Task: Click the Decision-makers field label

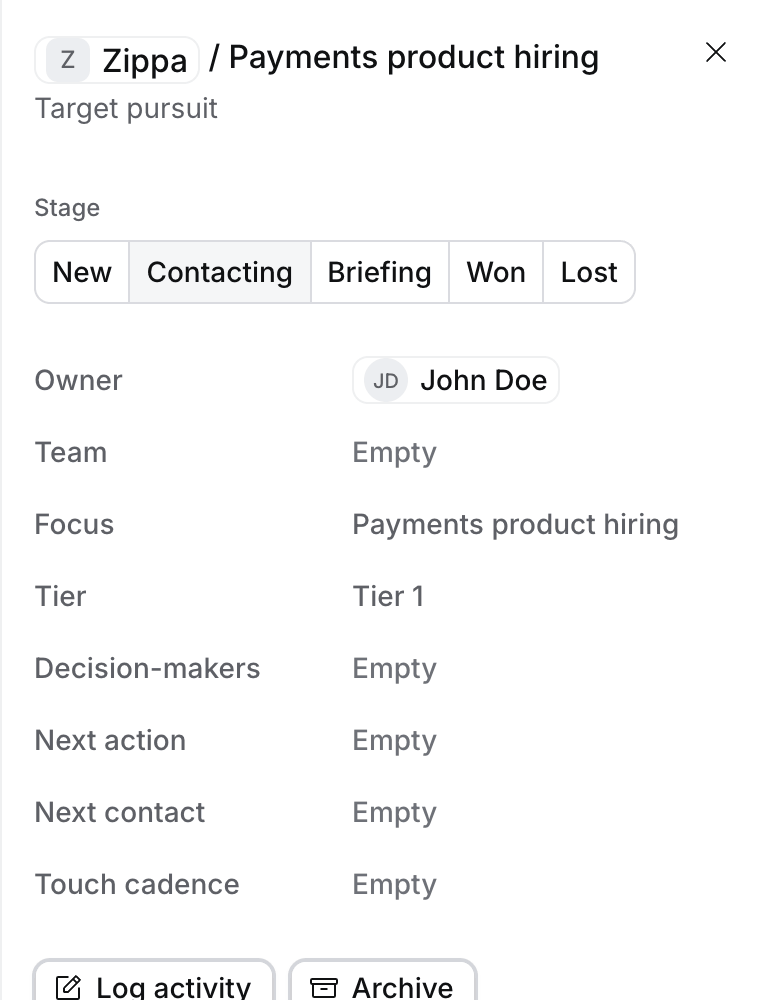Action: point(147,669)
